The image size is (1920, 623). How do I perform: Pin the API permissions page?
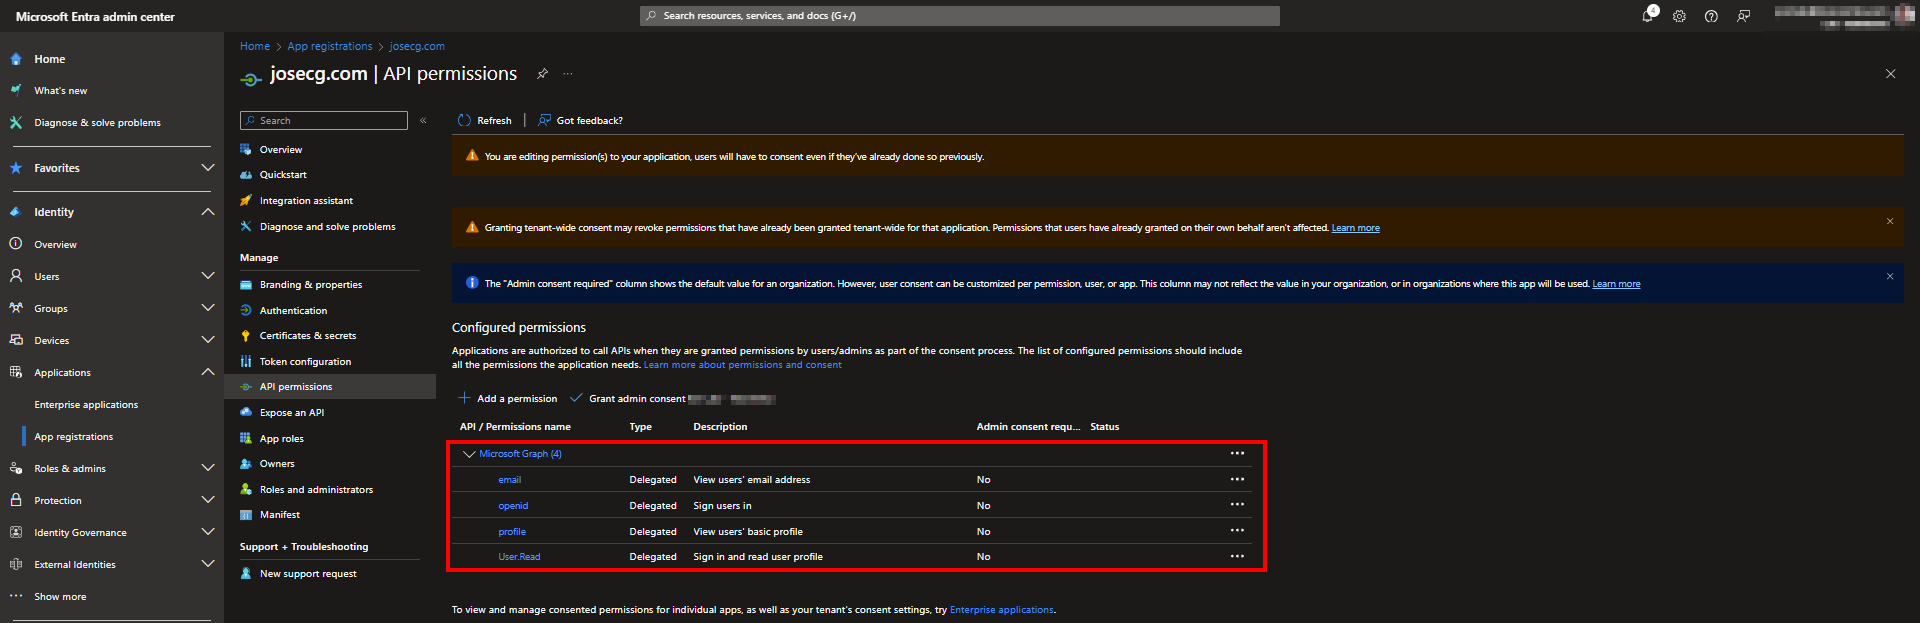[x=542, y=74]
